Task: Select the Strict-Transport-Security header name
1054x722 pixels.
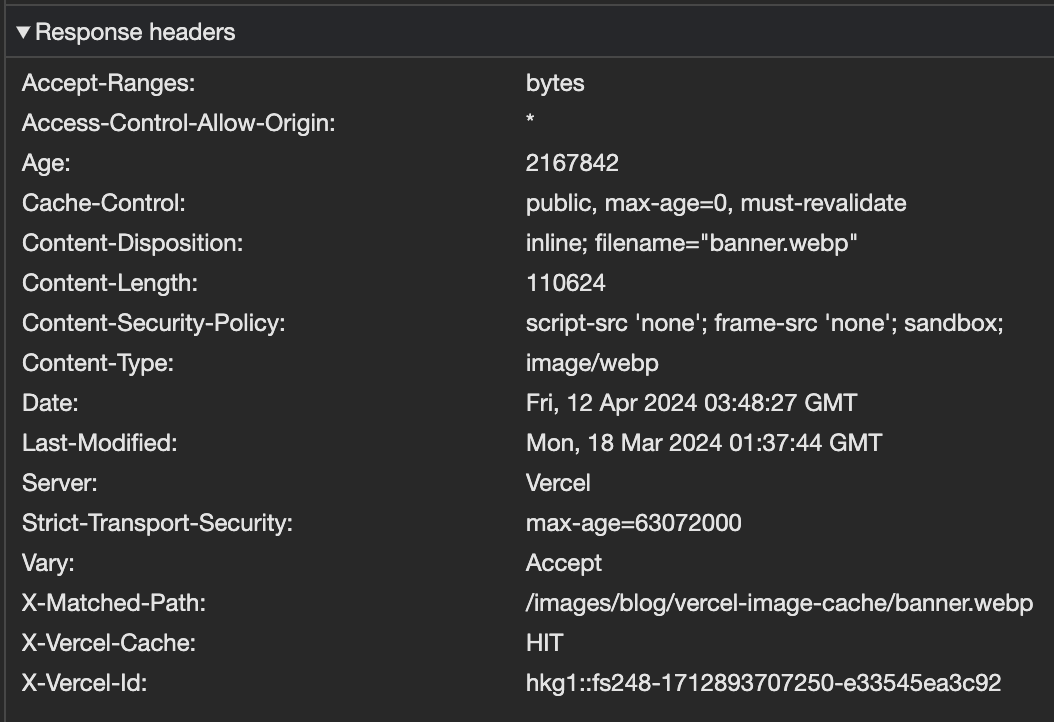Action: [x=157, y=523]
